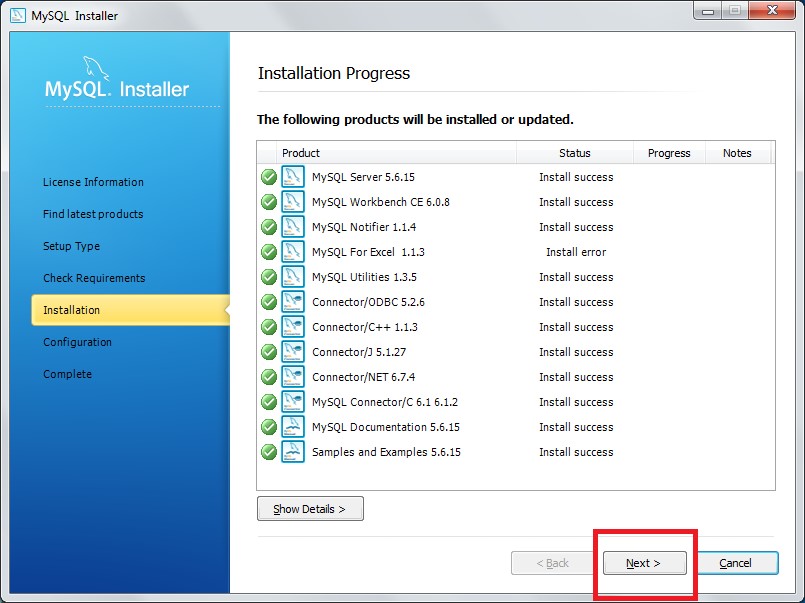
Task: Click green checkmark beside Connector/NET 6.7.4
Action: coord(269,377)
